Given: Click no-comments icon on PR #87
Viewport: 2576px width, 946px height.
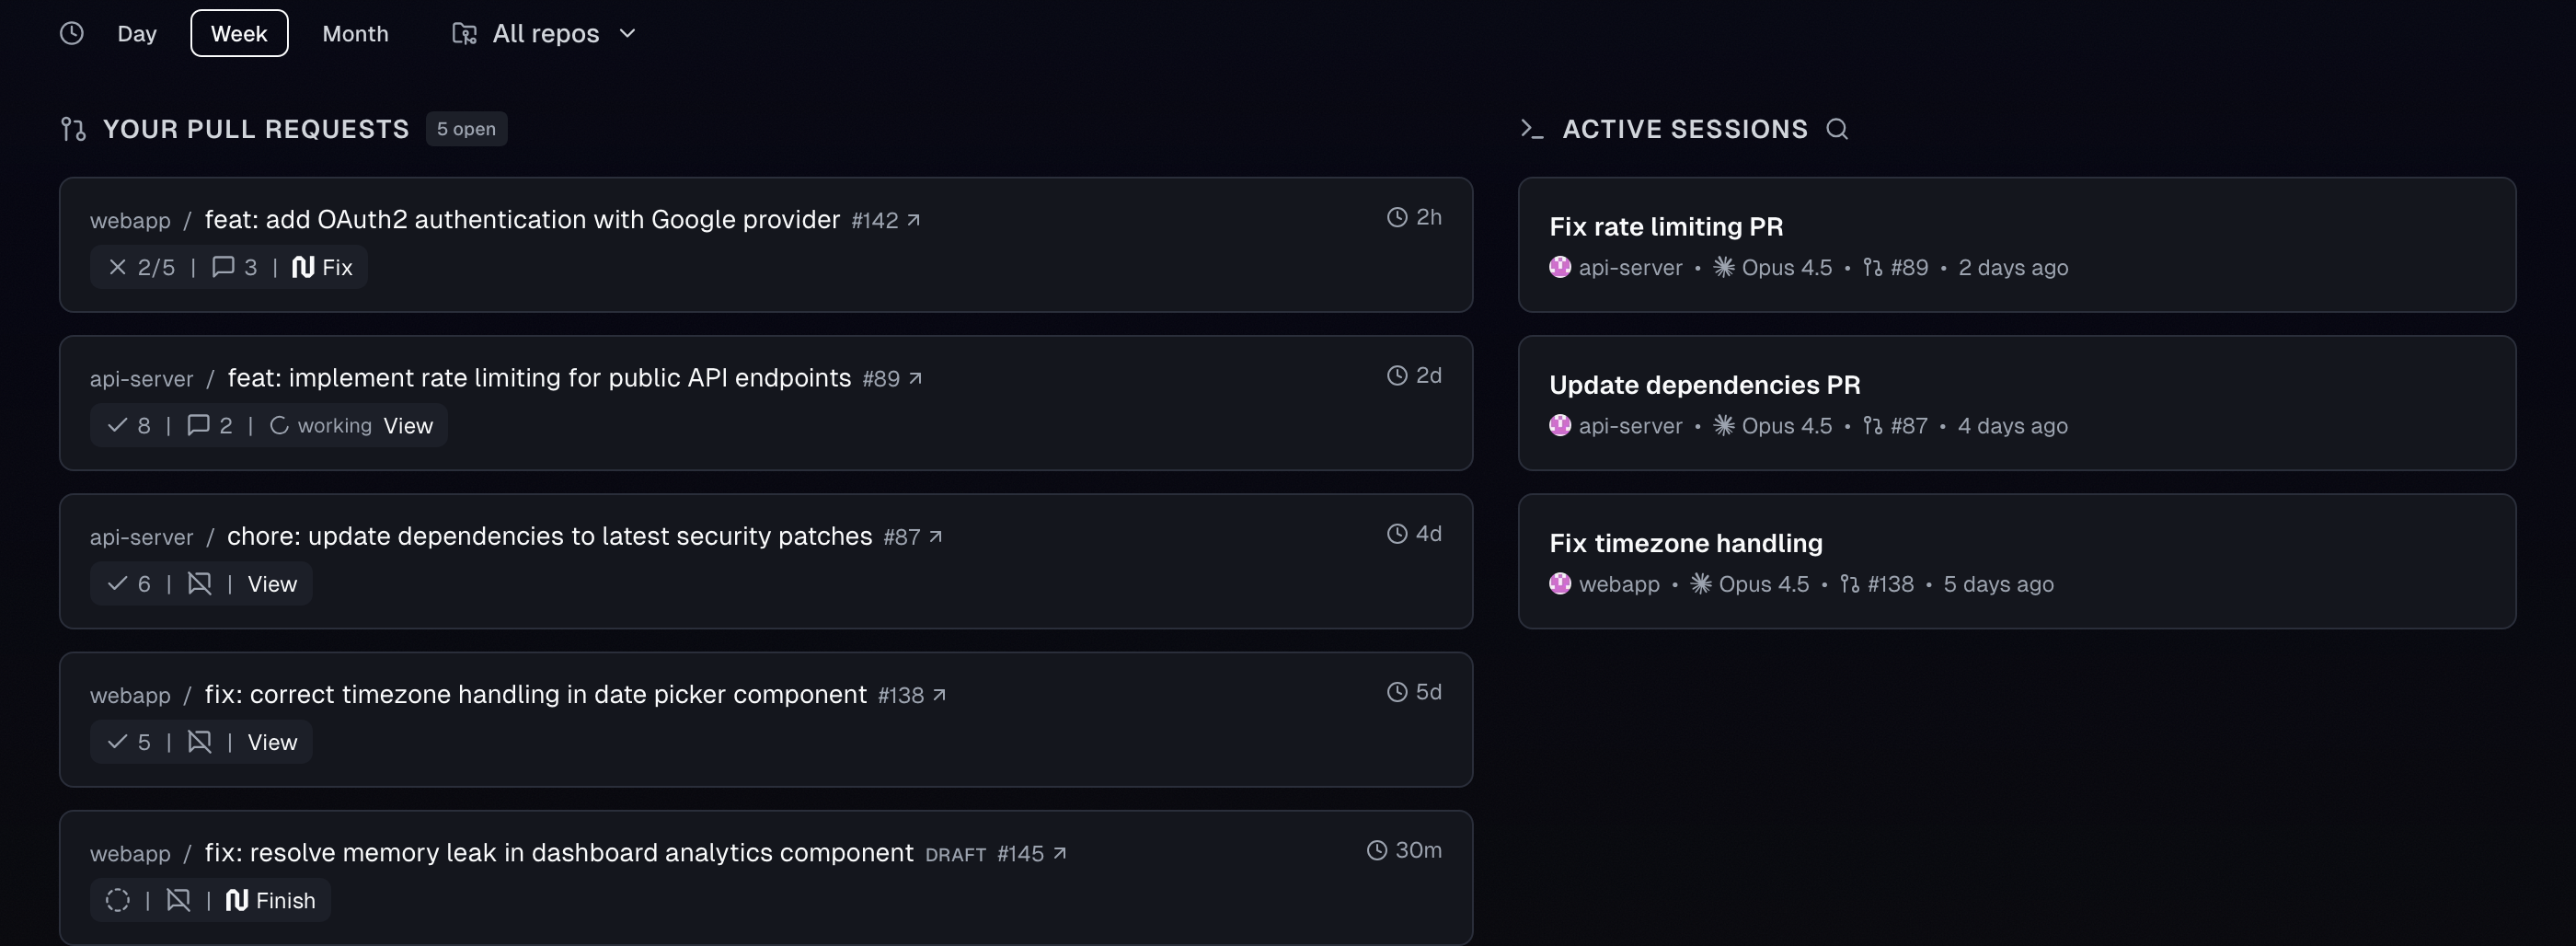Looking at the screenshot, I should (199, 584).
